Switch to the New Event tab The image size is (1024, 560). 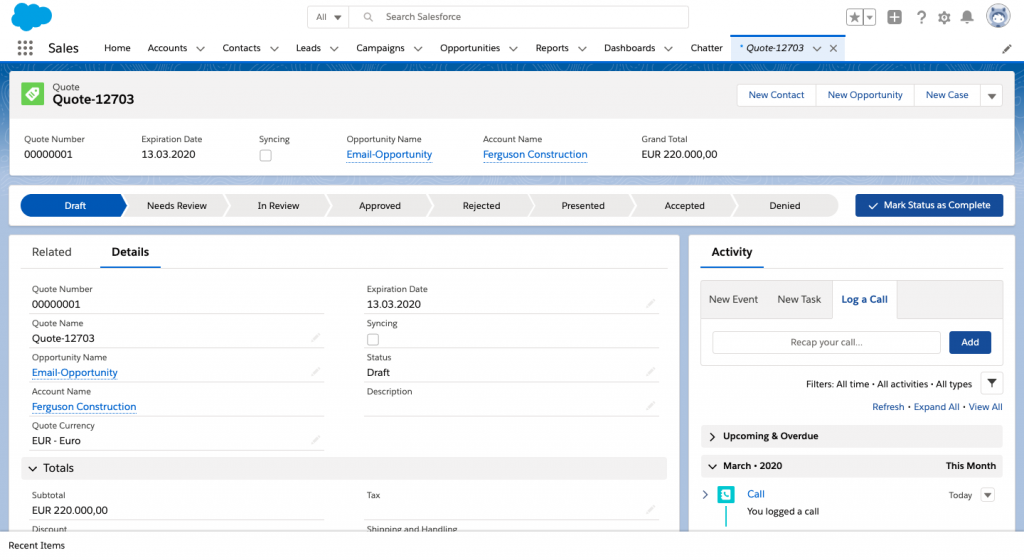(x=733, y=300)
